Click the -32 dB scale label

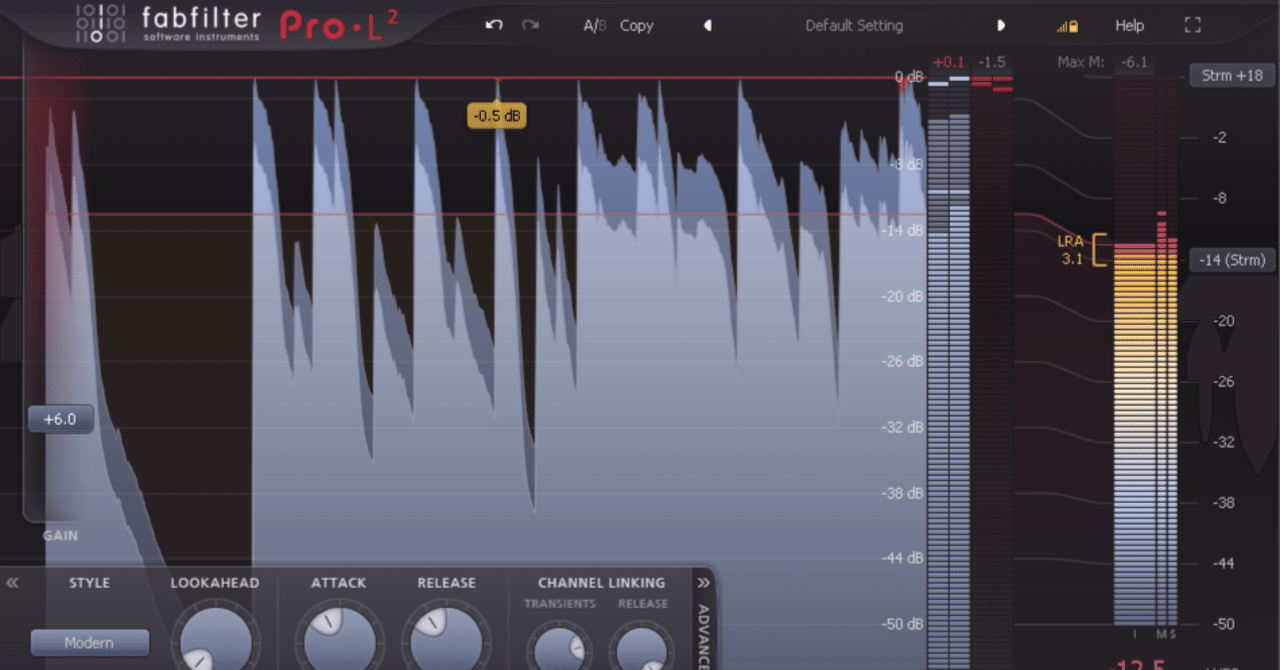click(x=904, y=427)
